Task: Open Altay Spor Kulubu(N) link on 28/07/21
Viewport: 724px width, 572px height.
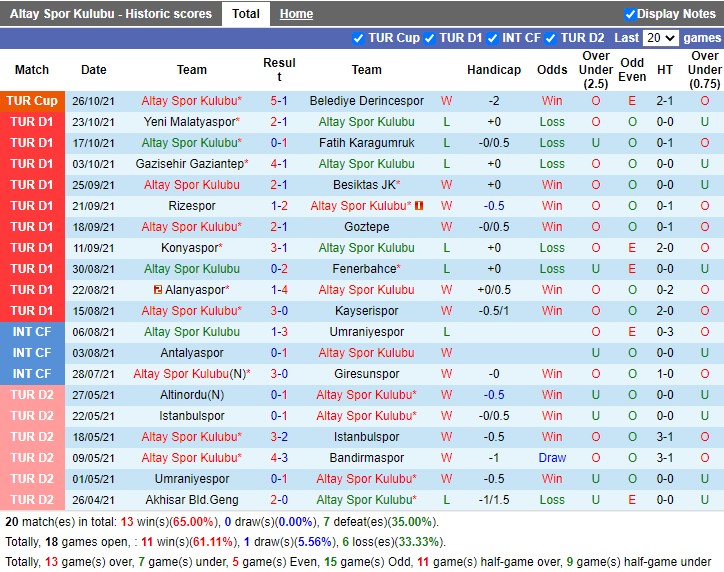Action: click(x=192, y=373)
